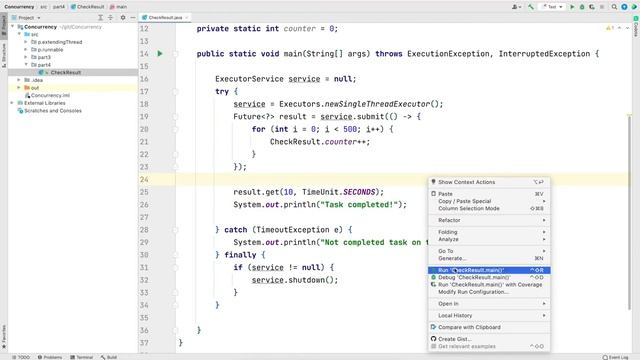Expand the part3 package arrow
The height and width of the screenshot is (360, 640).
point(26,57)
